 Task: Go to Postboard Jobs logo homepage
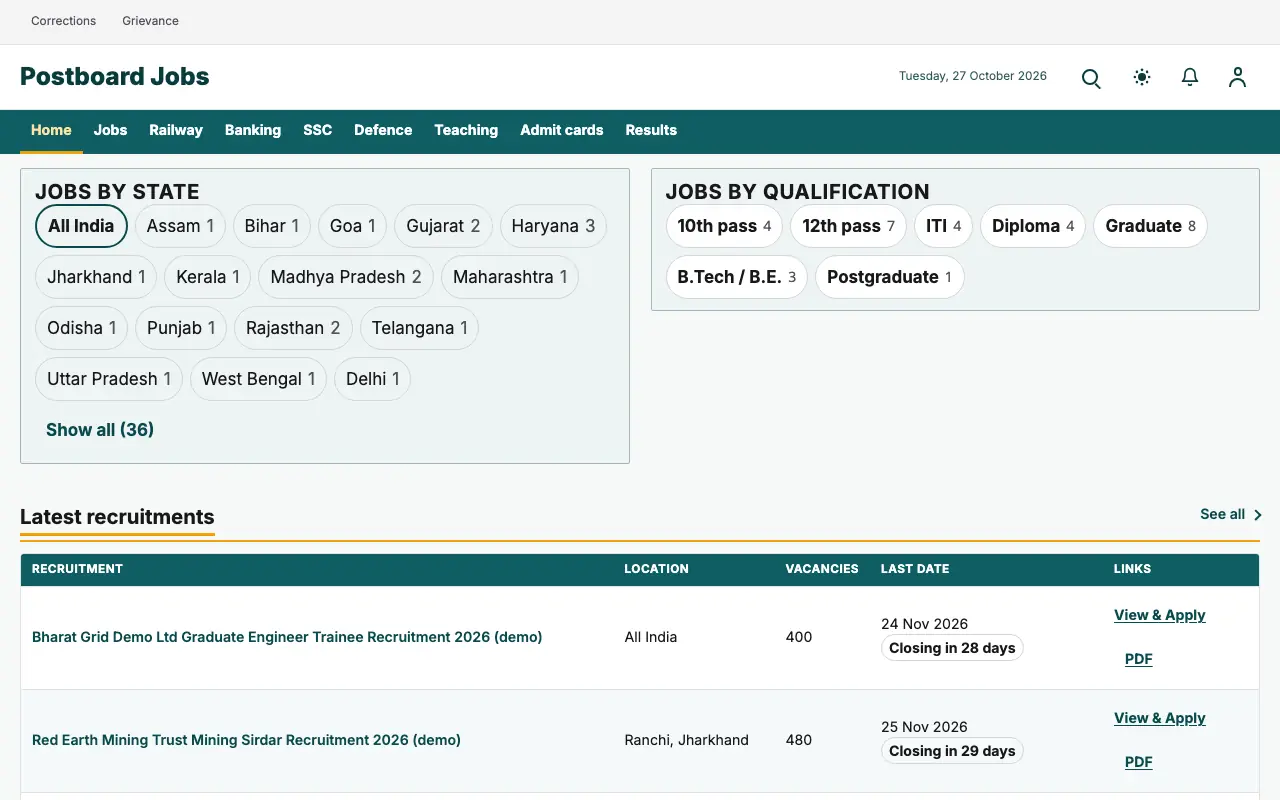[115, 77]
